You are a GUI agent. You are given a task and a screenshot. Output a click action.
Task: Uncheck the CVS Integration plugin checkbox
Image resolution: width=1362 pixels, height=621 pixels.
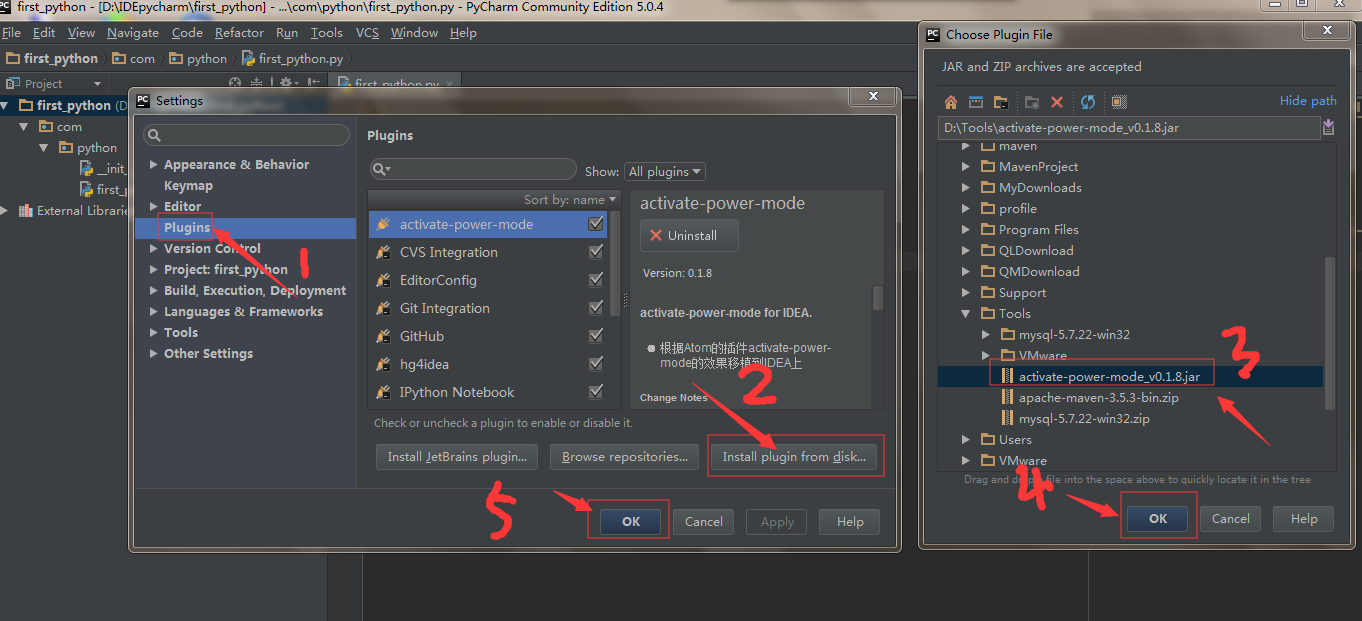coord(596,252)
